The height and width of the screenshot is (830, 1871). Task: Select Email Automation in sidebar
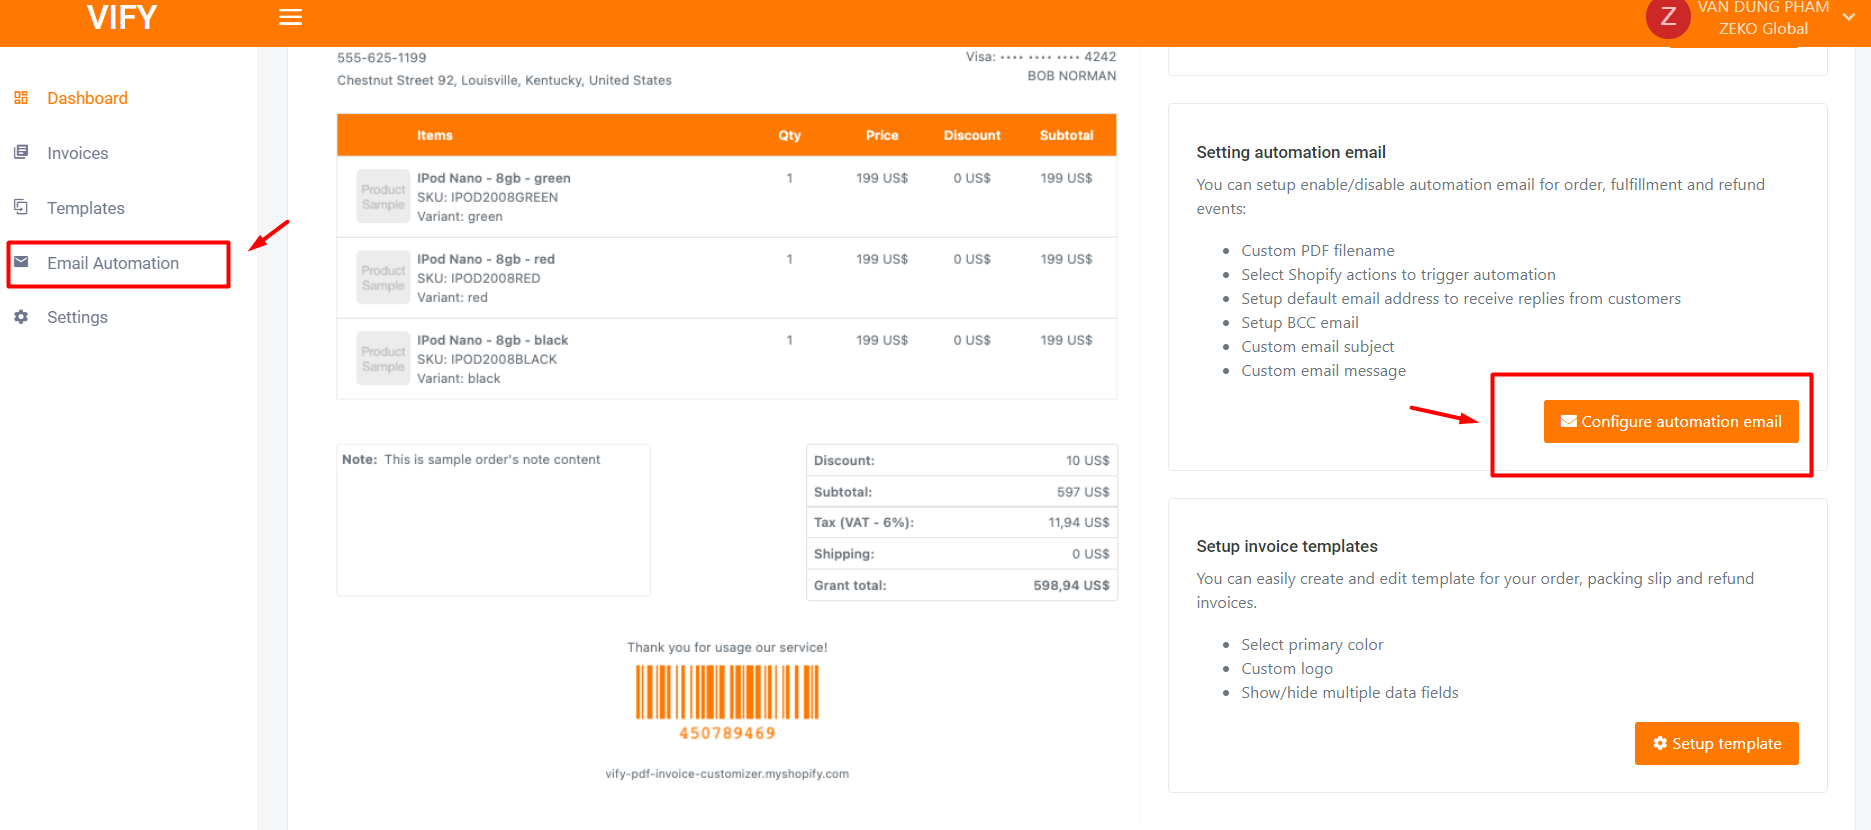pyautogui.click(x=113, y=263)
